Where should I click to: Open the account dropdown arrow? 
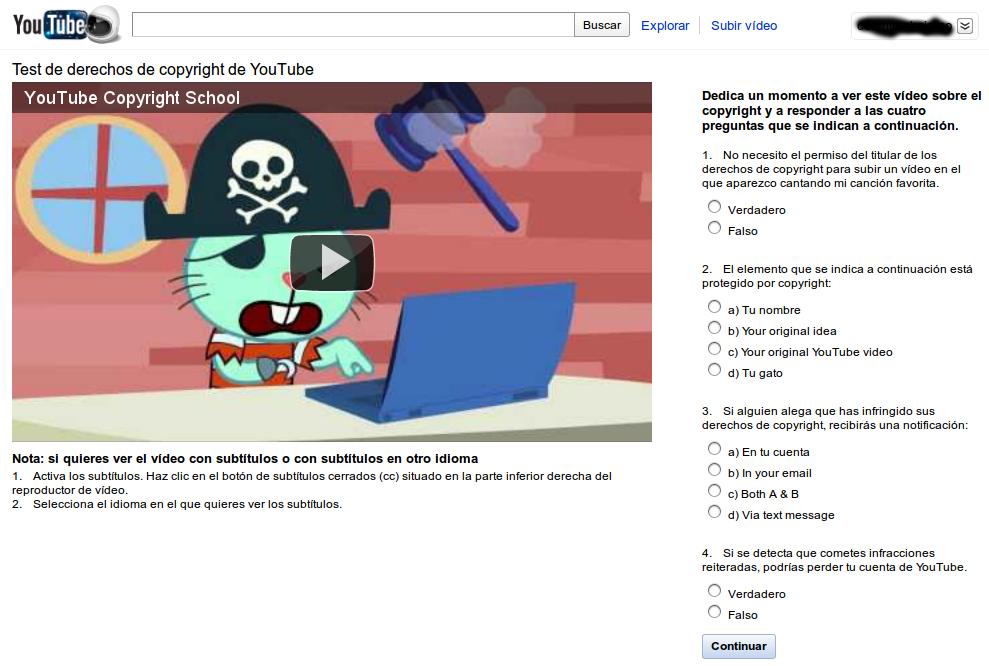(x=964, y=26)
